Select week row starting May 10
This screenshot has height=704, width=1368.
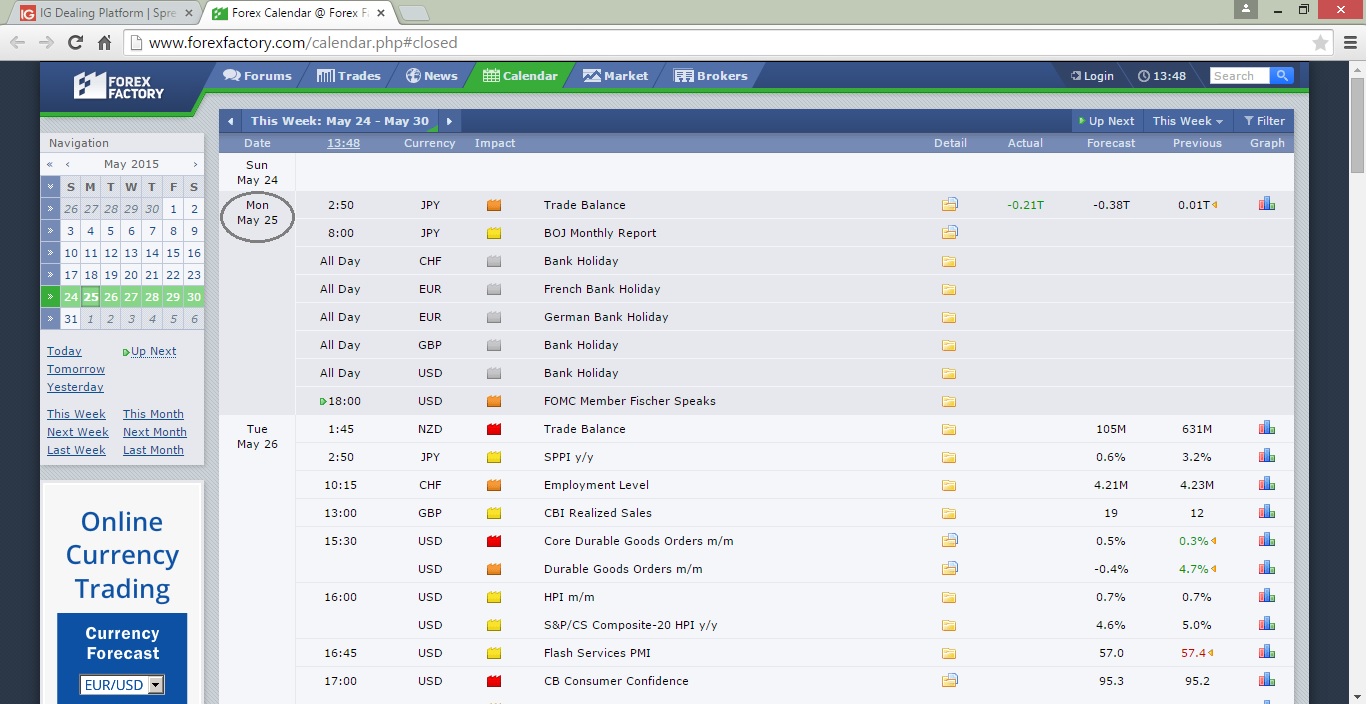[50, 253]
